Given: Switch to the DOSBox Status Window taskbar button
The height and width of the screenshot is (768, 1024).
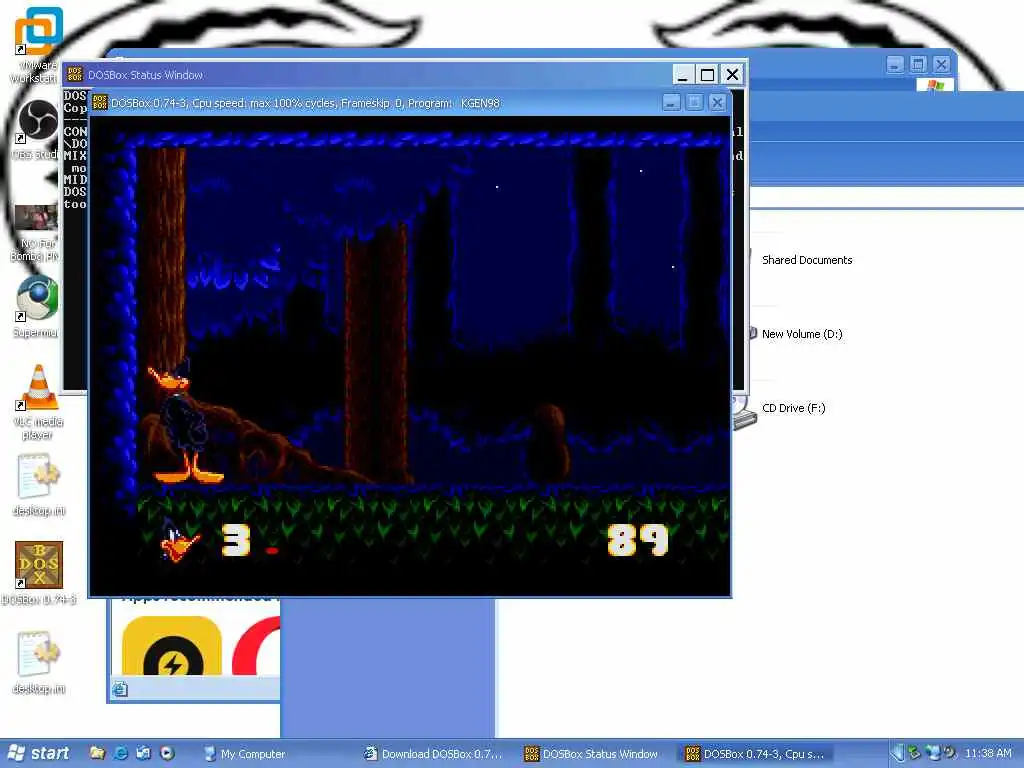Looking at the screenshot, I should (x=593, y=754).
